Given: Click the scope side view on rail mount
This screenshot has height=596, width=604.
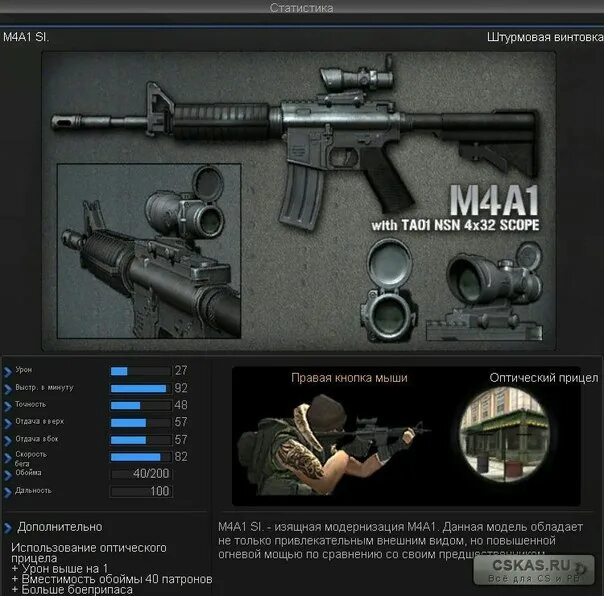Looking at the screenshot, I should click(x=485, y=292).
